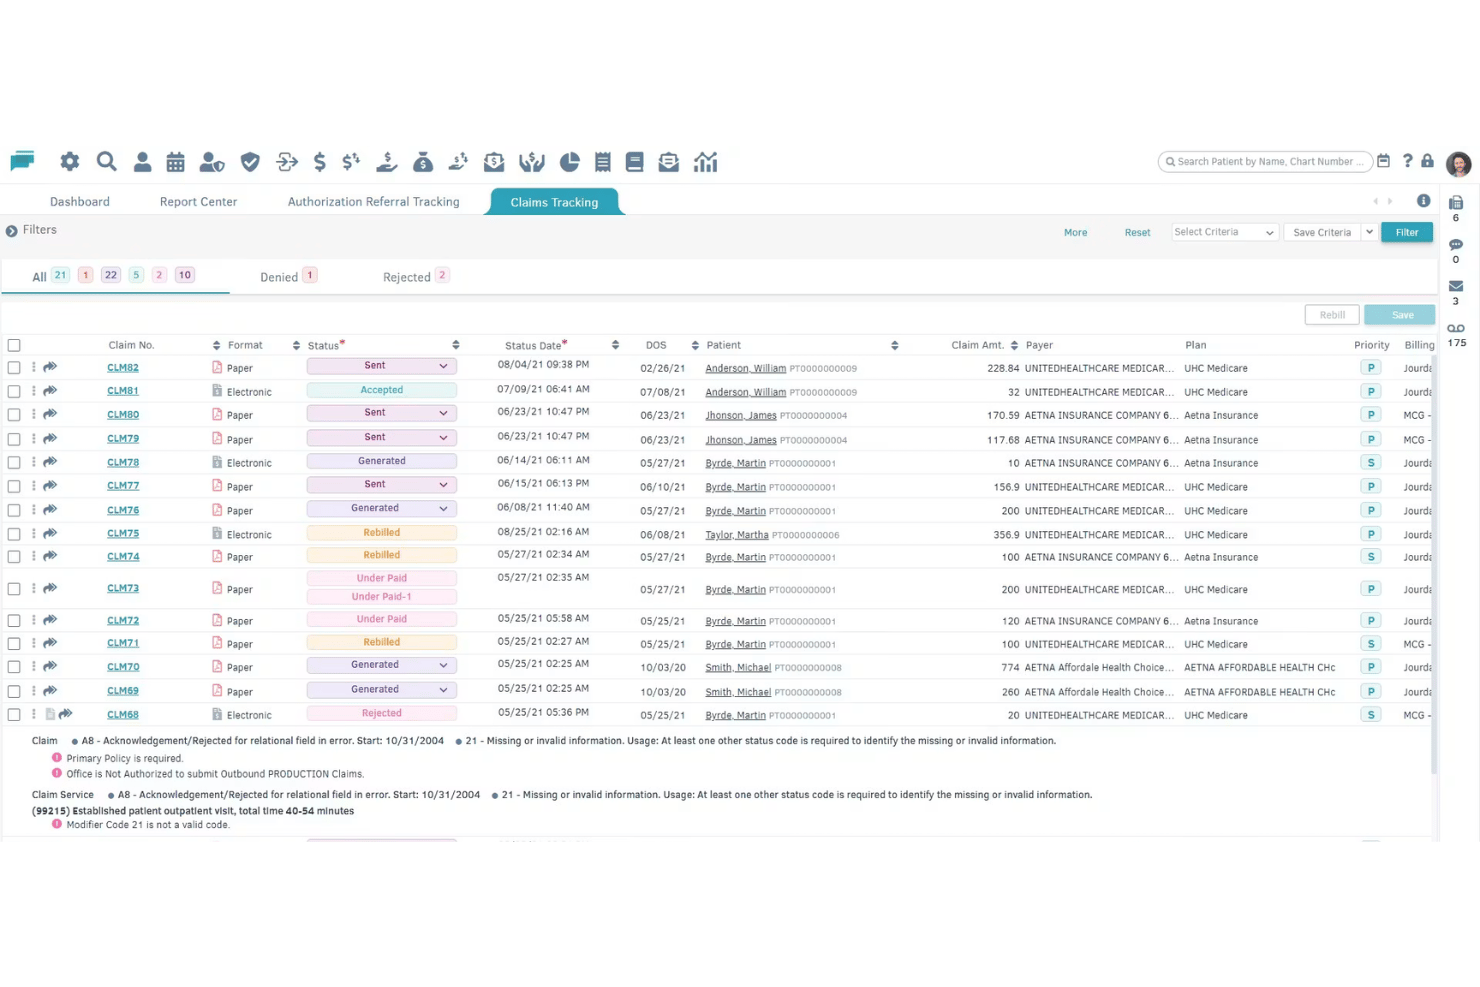Open the bar chart analytics toolbar icon

(705, 162)
